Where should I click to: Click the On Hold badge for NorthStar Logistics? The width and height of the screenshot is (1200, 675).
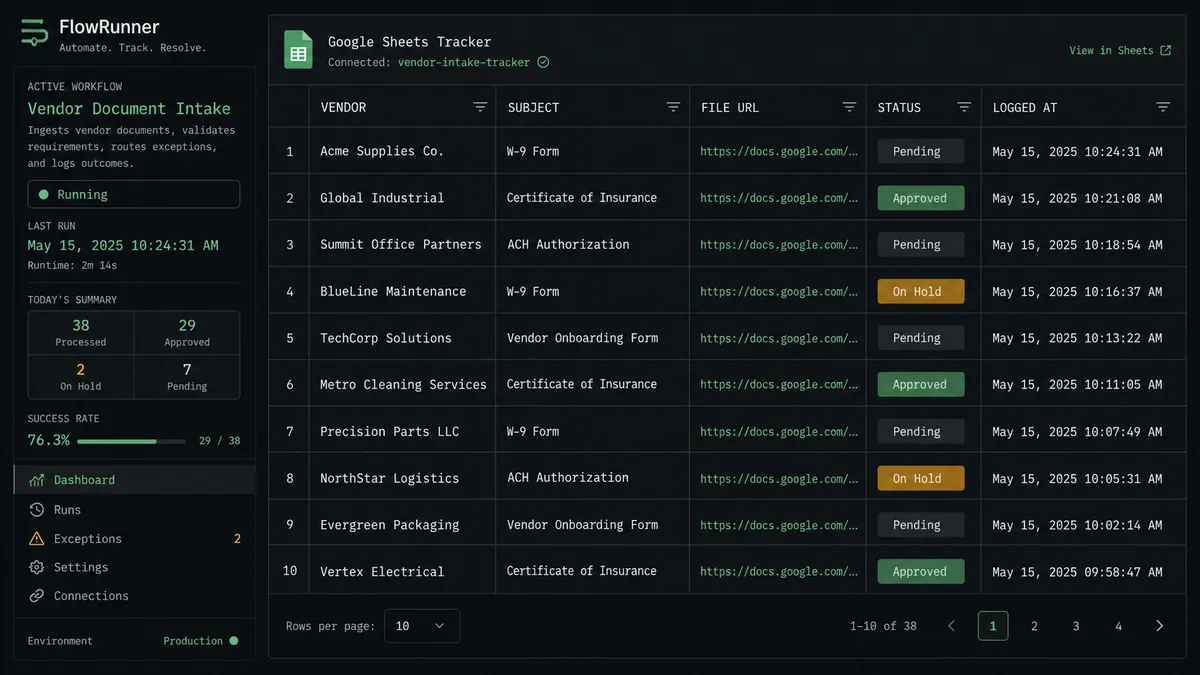point(921,478)
